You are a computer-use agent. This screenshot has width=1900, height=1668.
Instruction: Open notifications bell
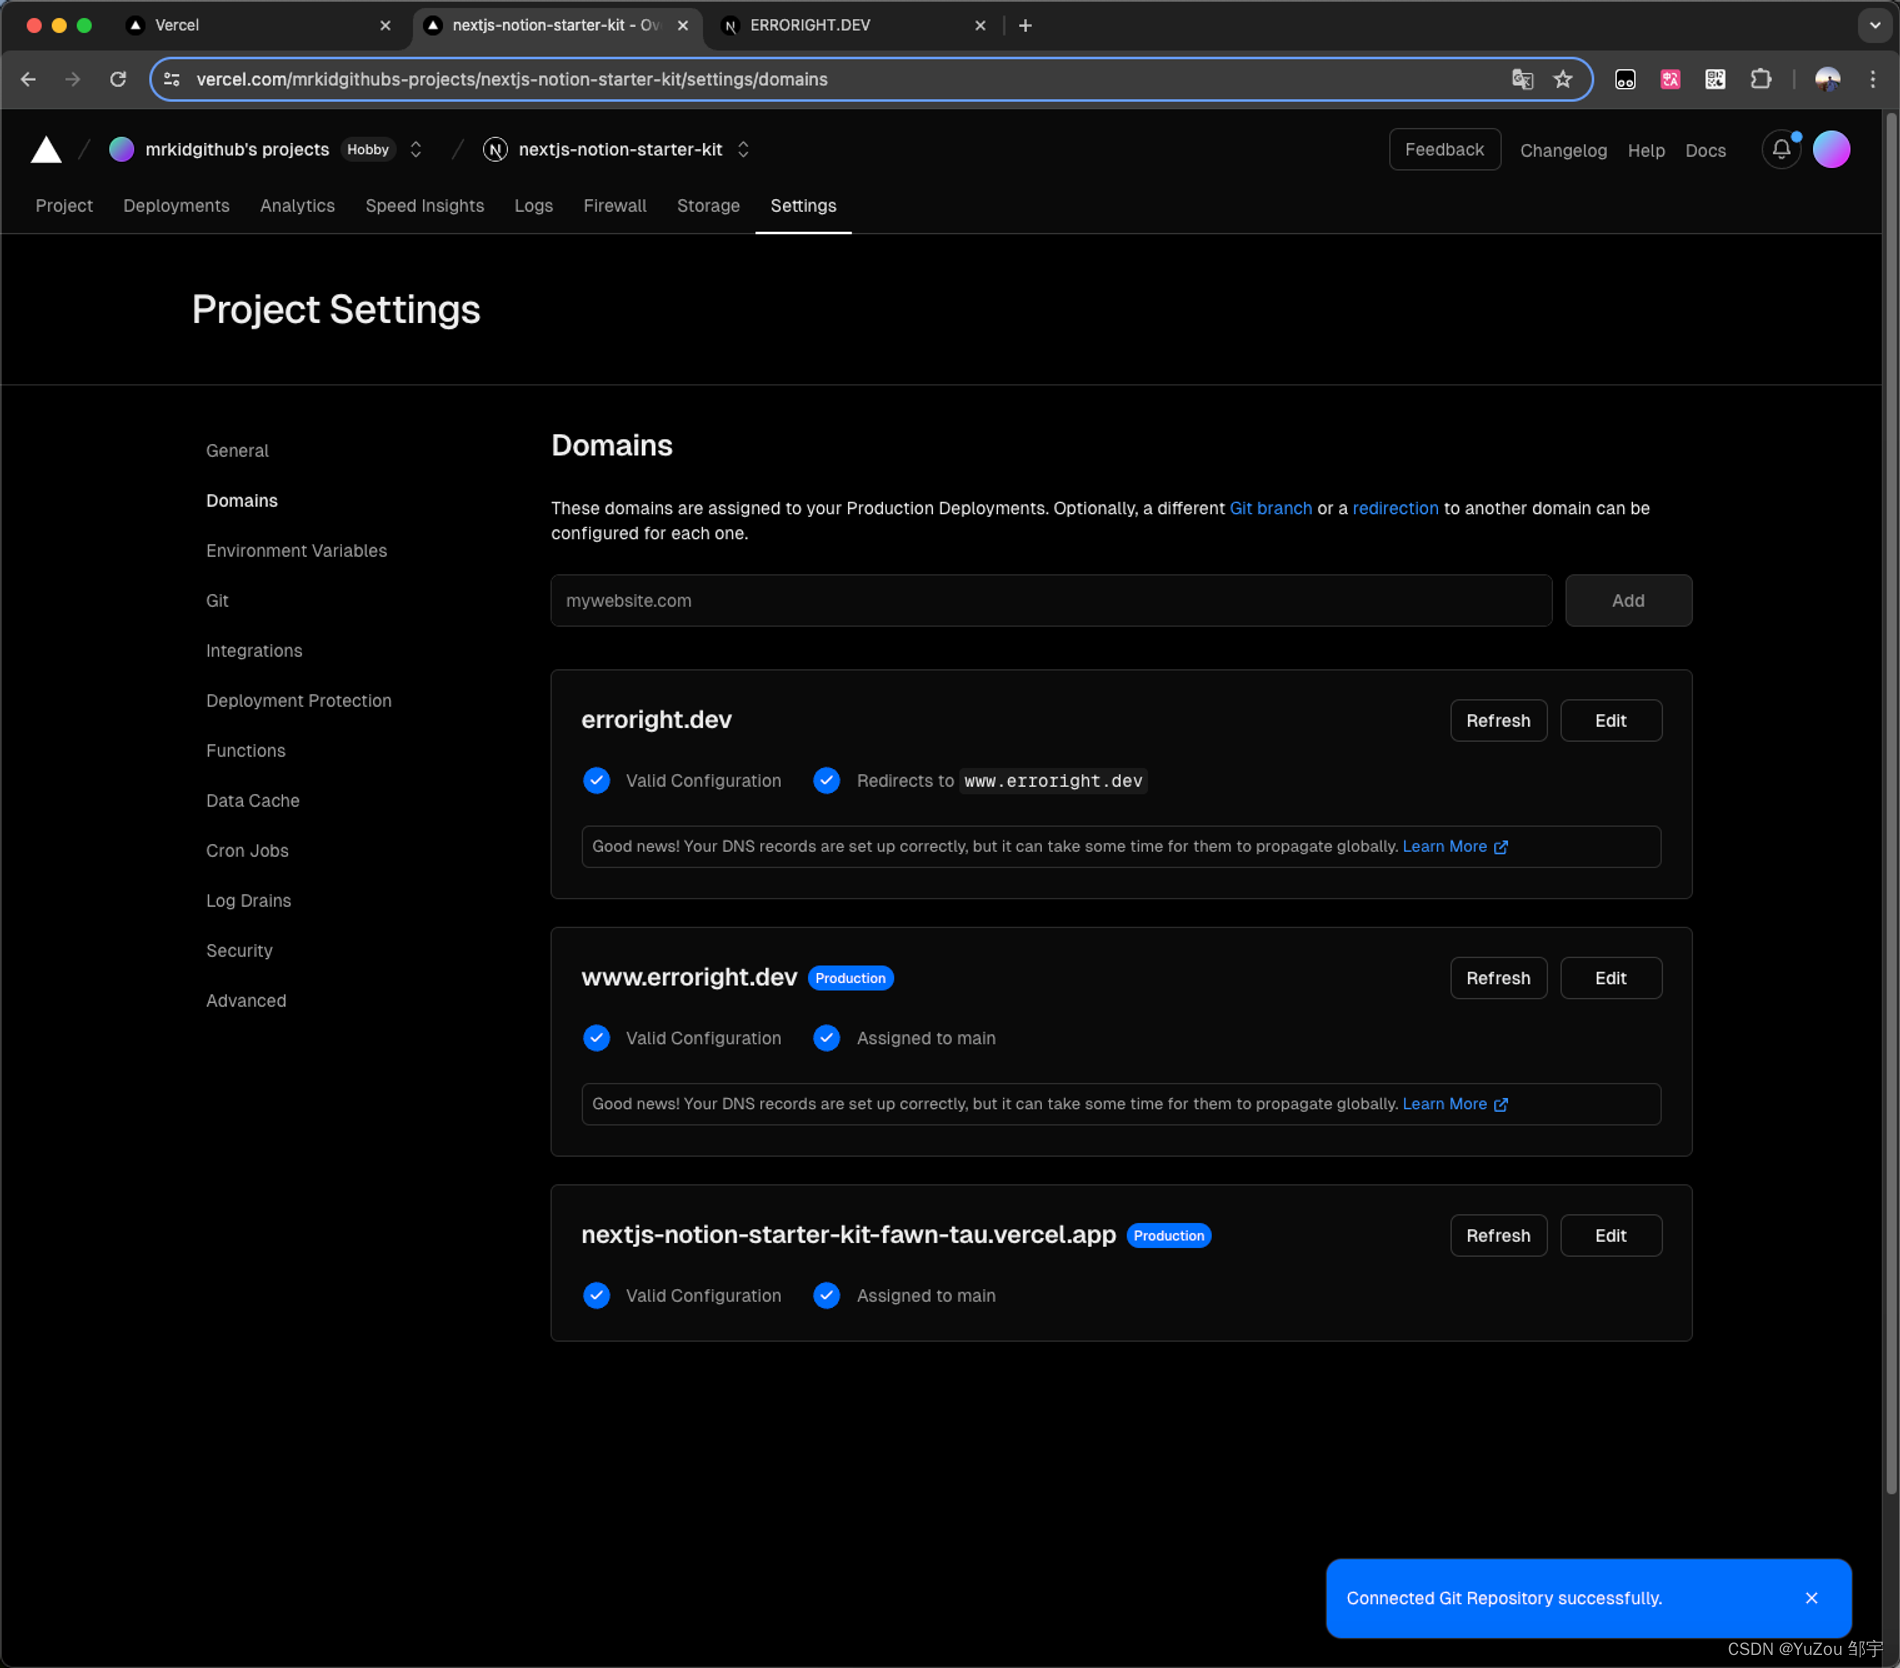click(x=1781, y=150)
